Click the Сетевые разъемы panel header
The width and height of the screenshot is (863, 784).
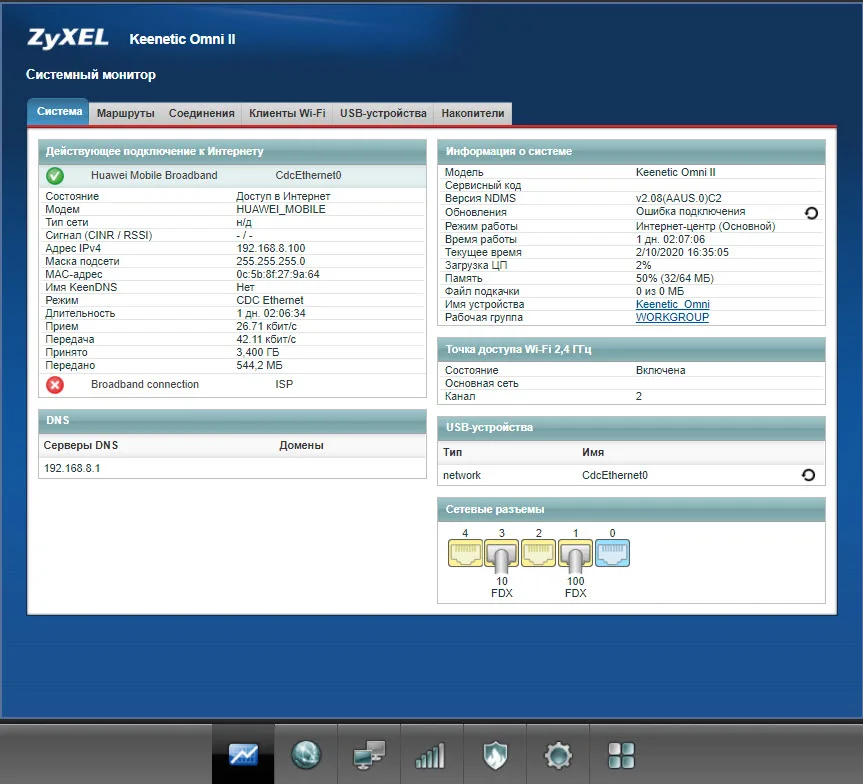(x=631, y=509)
